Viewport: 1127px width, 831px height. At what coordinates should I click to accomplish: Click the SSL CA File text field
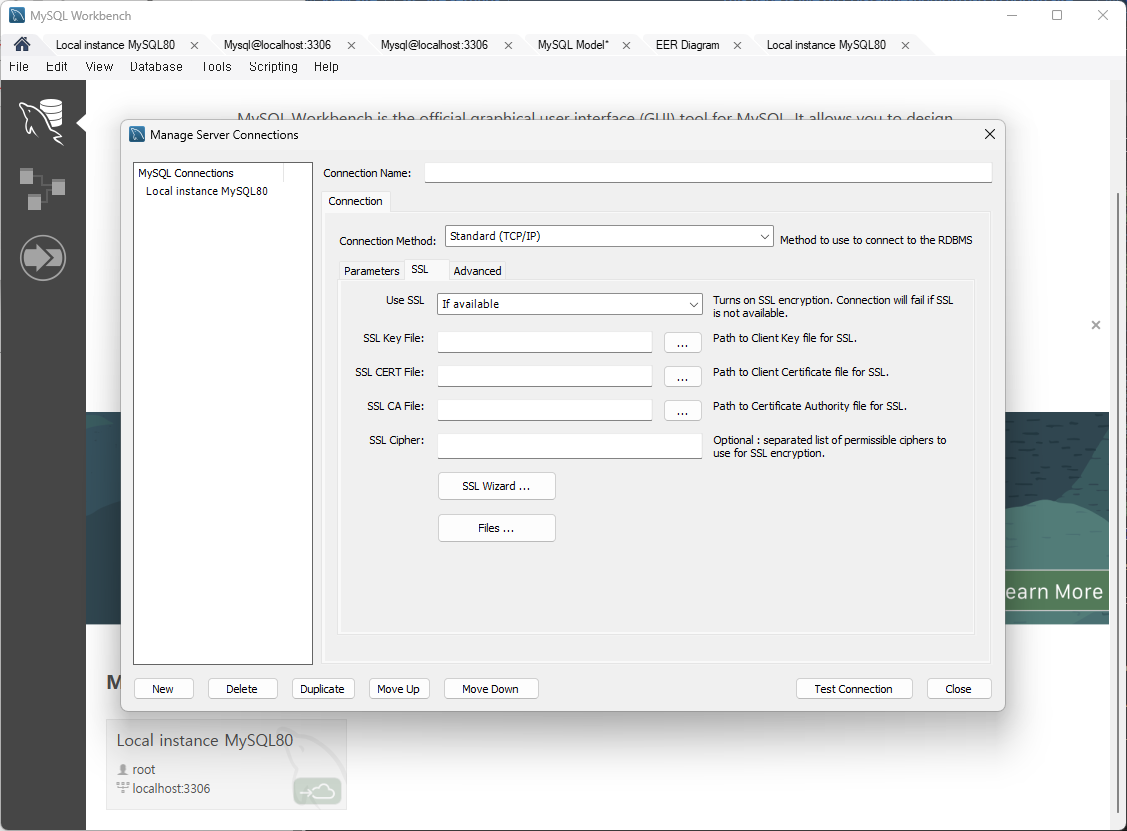click(x=545, y=410)
